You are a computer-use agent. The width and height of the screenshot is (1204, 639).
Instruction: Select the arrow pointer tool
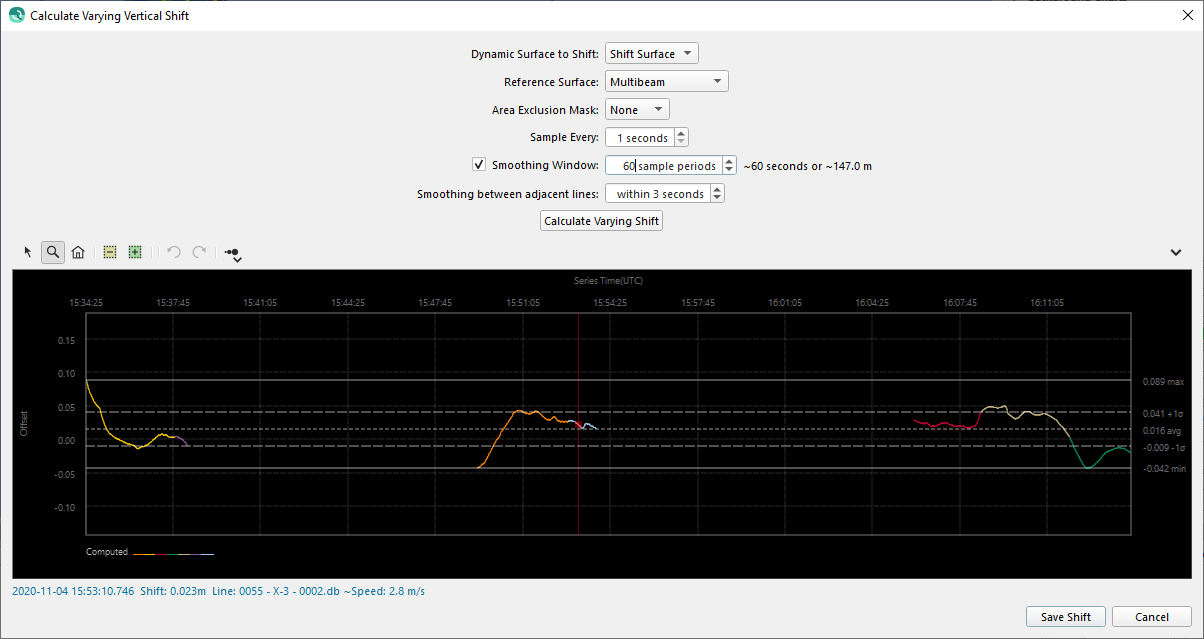click(28, 253)
